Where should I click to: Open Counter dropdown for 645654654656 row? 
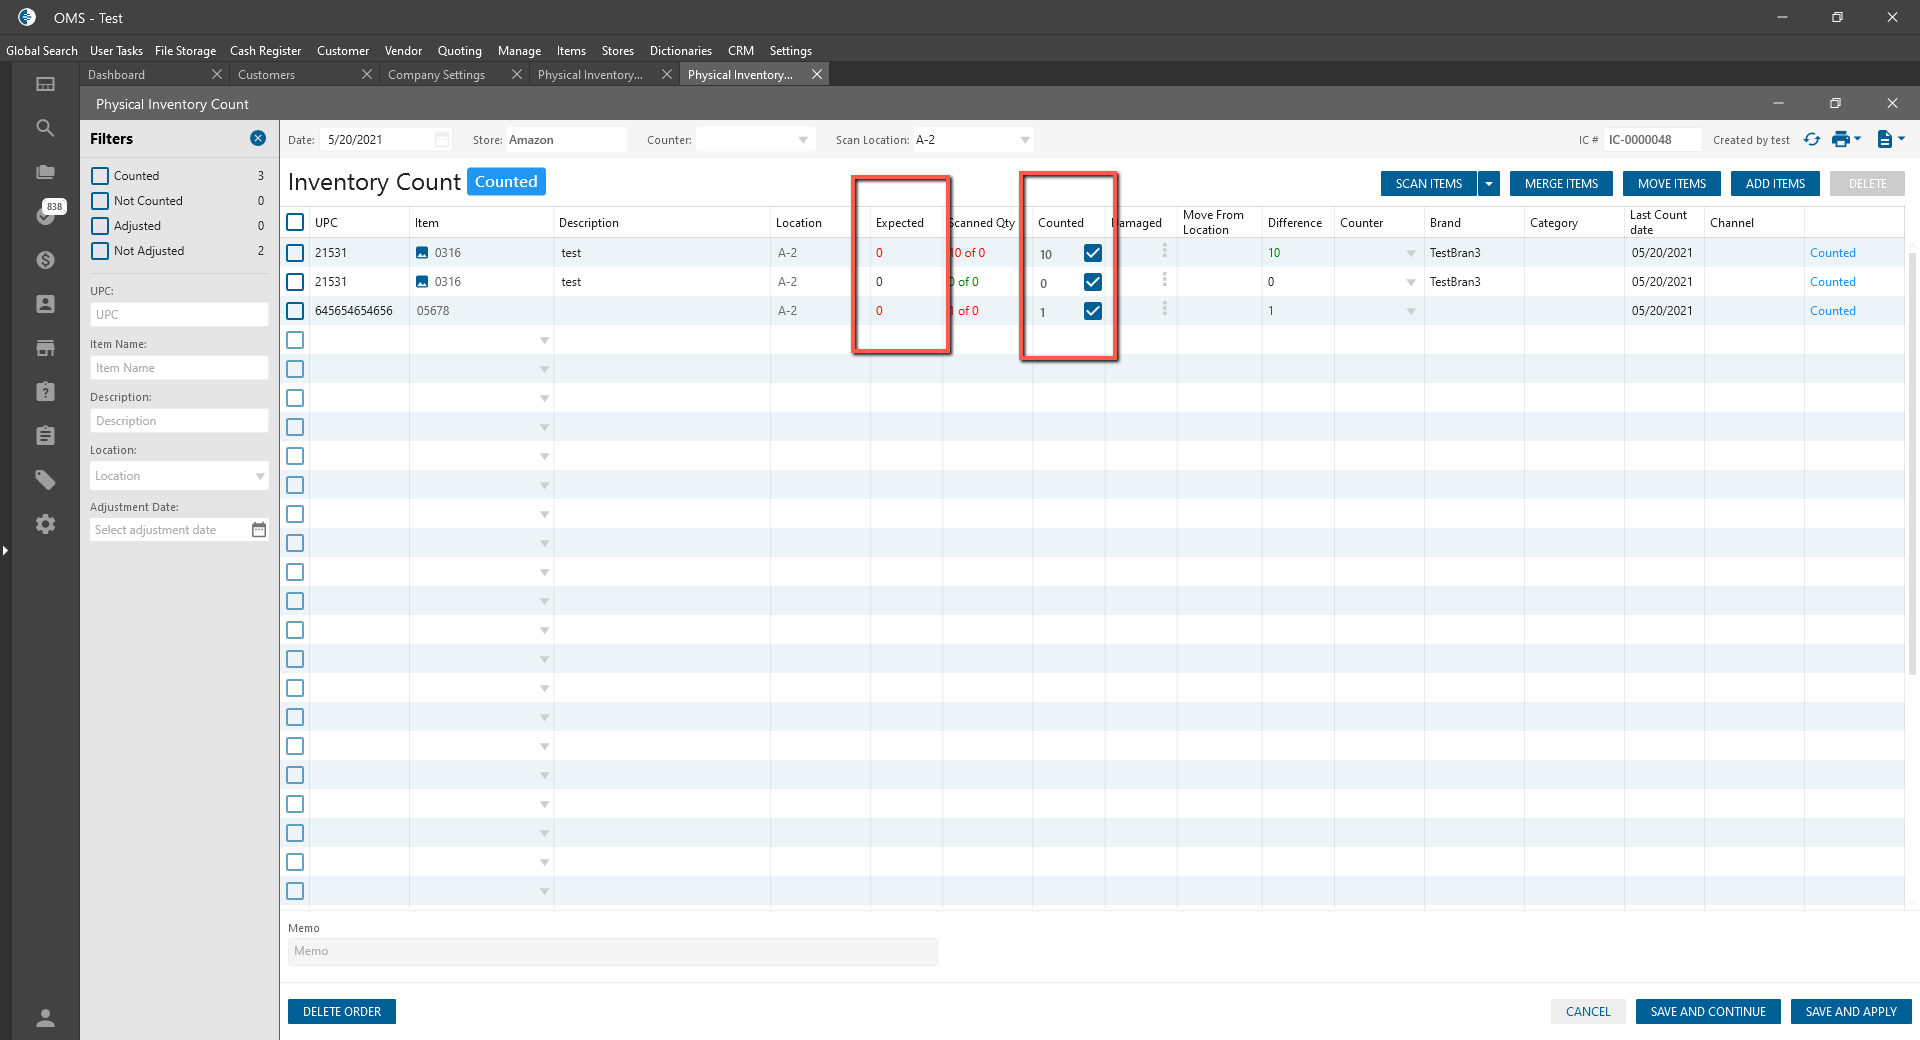1411,312
